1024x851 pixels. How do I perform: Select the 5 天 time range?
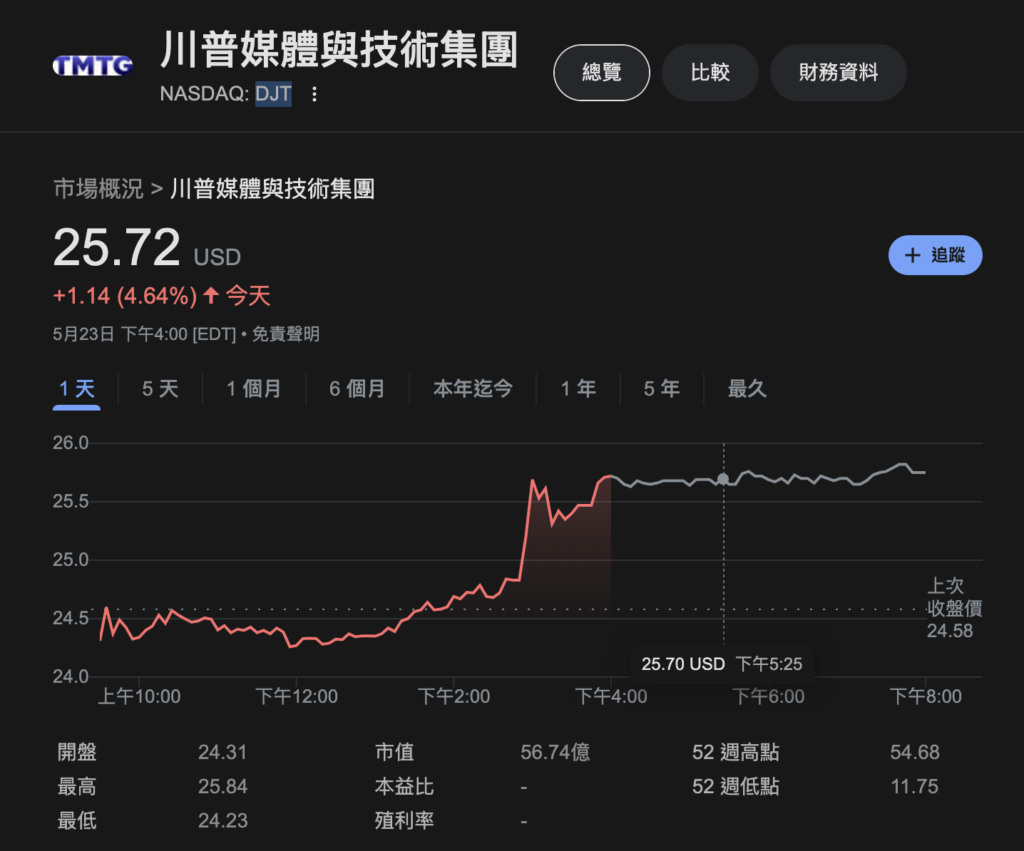(160, 389)
